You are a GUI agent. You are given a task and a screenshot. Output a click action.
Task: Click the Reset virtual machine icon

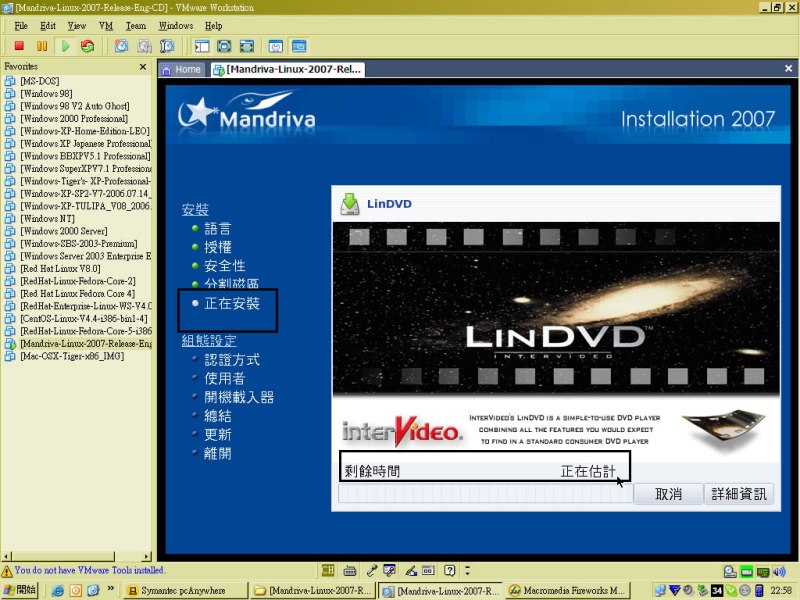(88, 46)
